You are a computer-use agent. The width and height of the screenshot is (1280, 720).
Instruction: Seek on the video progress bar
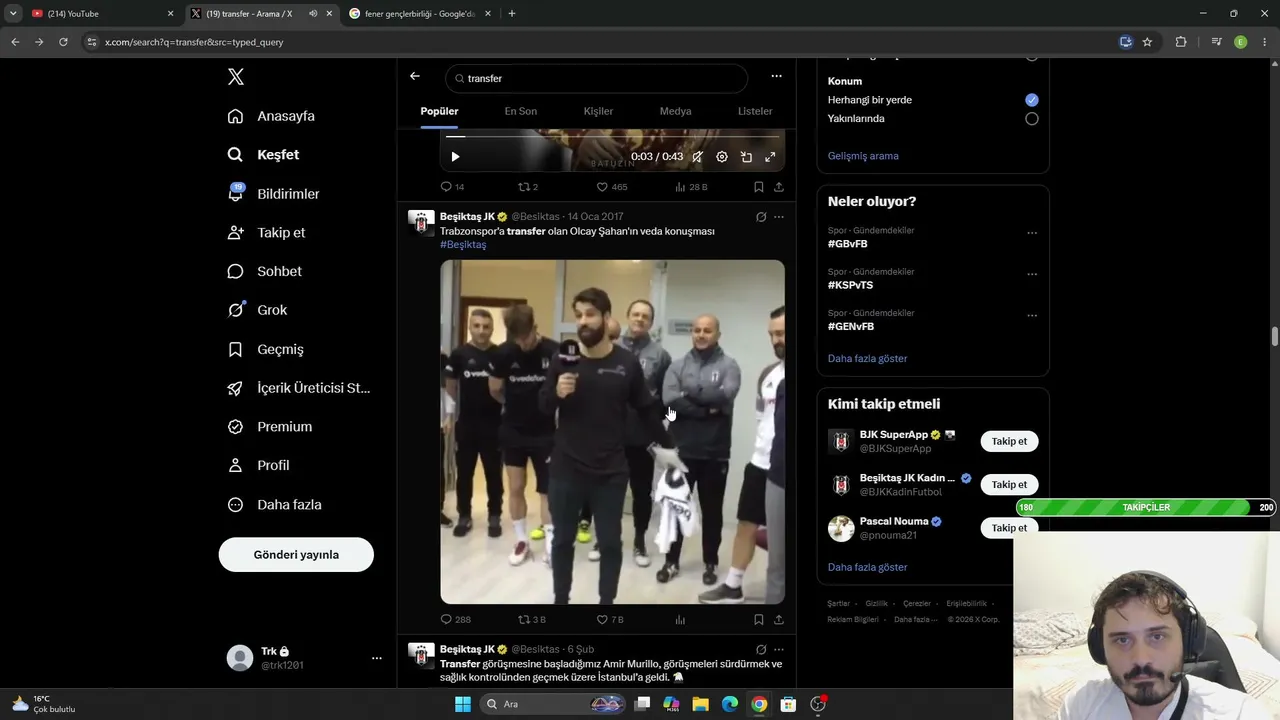(612, 137)
